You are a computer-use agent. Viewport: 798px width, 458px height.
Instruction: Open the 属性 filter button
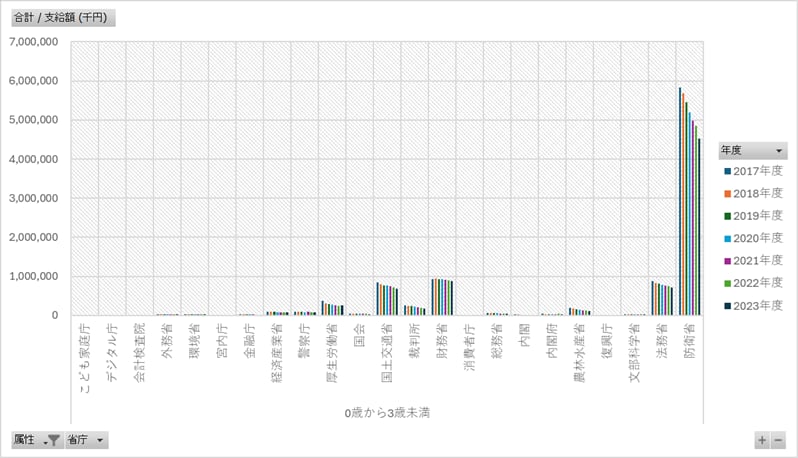[37, 440]
